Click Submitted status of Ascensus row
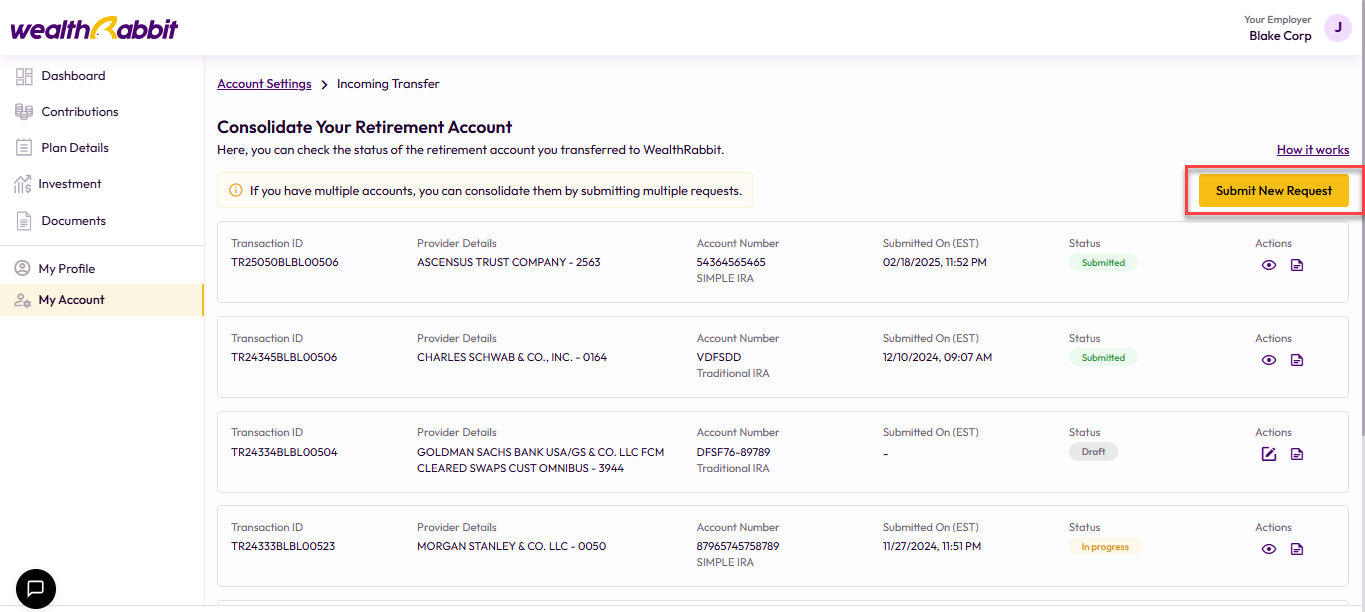 [1103, 263]
